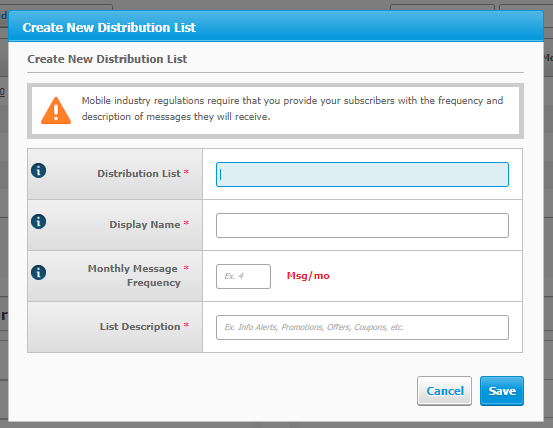Save the new distribution list

(502, 391)
